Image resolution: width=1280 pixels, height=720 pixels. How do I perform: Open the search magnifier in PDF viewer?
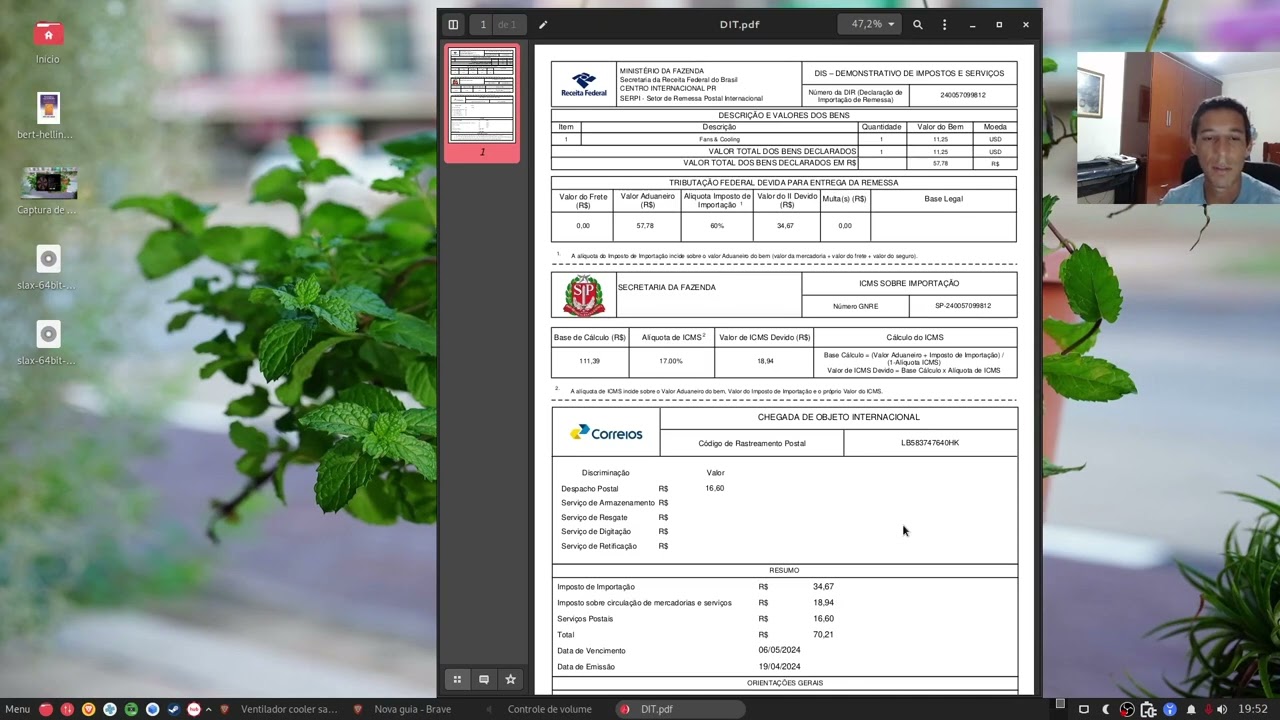pos(917,24)
